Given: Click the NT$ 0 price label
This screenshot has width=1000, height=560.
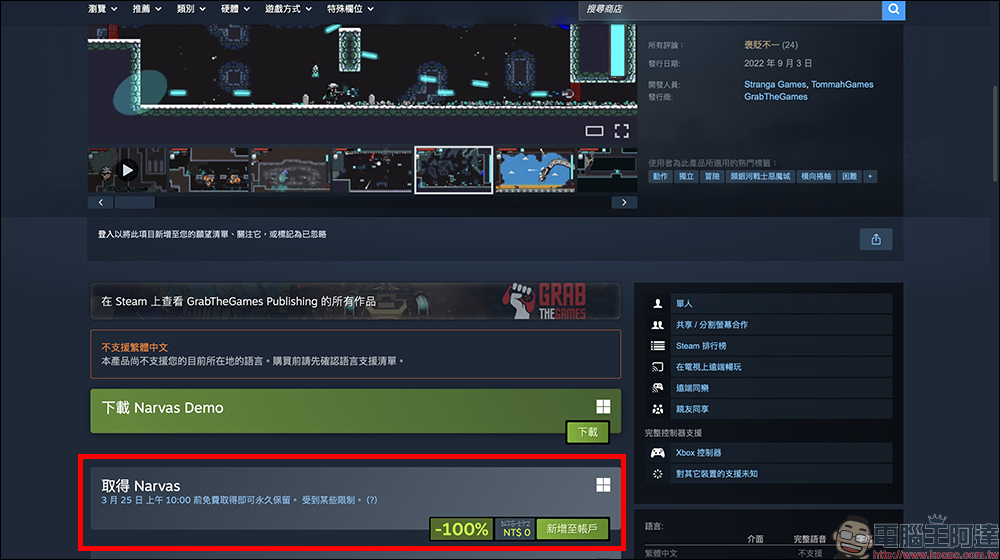Looking at the screenshot, I should 516,532.
